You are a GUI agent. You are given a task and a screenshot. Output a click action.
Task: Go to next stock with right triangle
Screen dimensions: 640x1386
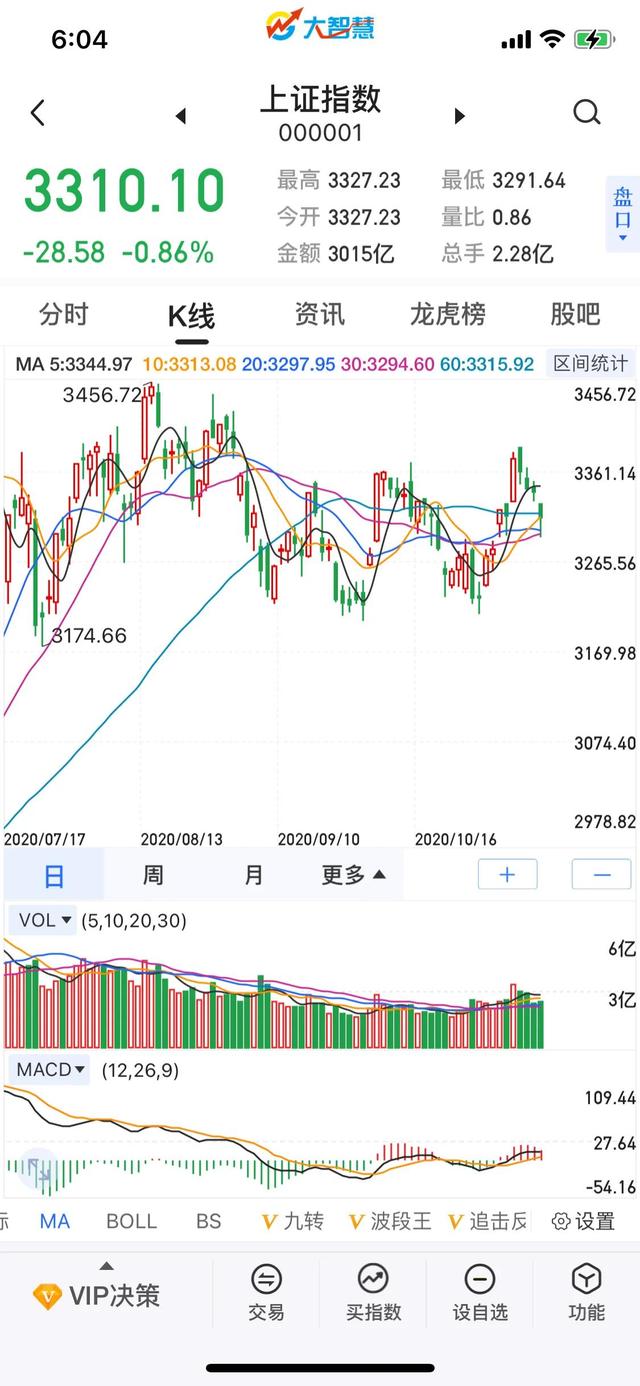pos(460,116)
